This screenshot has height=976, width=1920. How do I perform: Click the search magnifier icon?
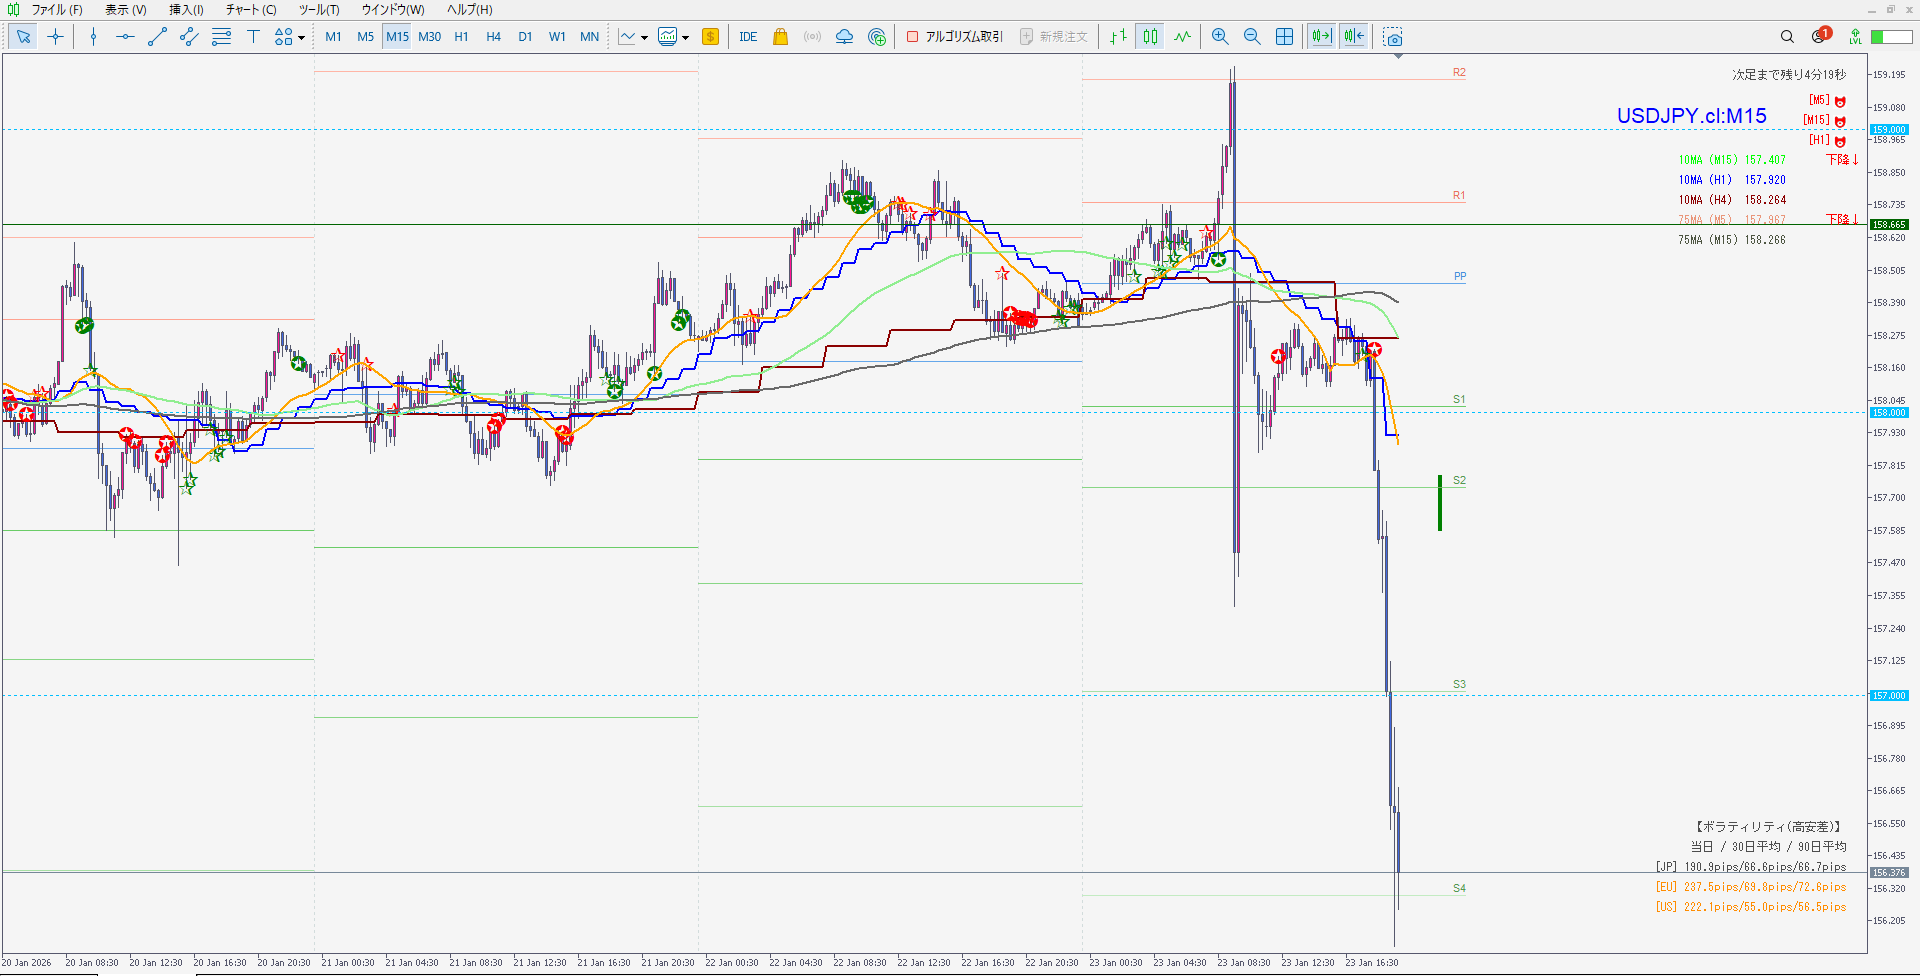pos(1787,37)
